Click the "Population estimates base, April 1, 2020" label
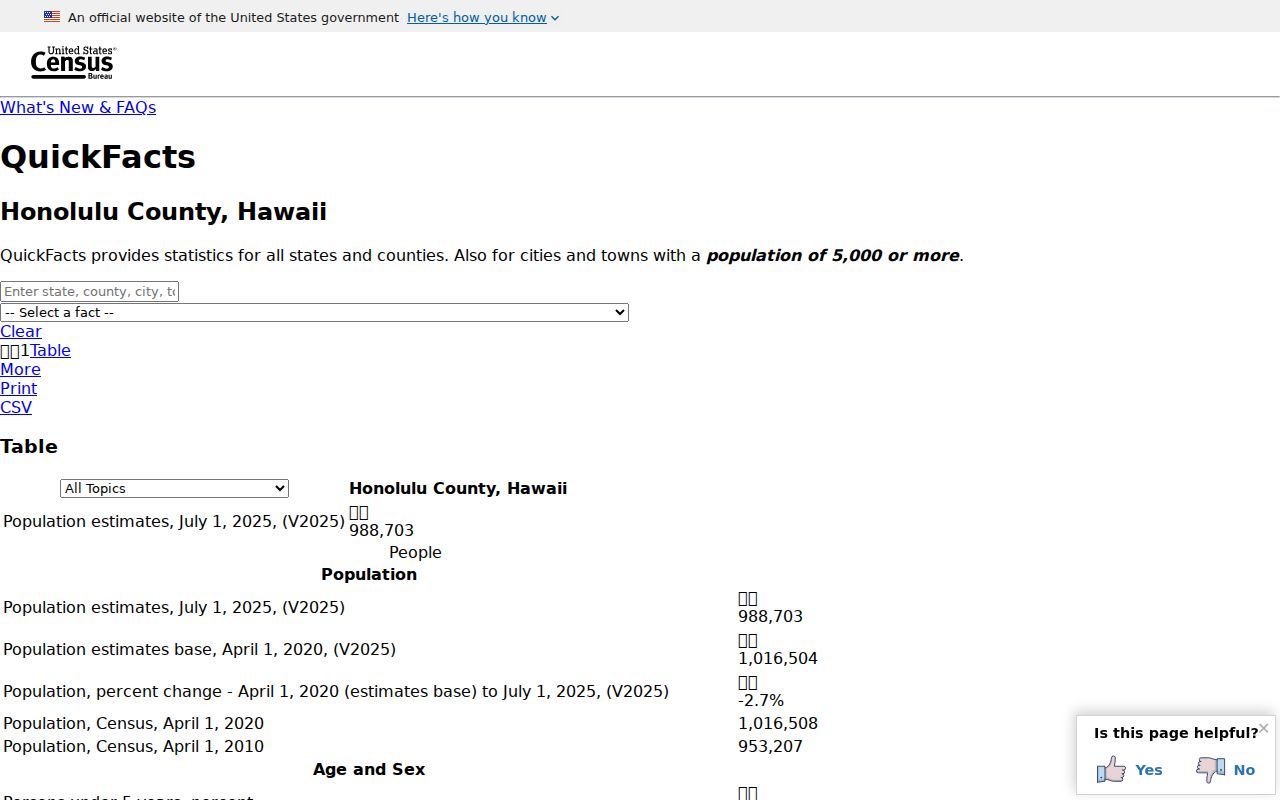 [x=199, y=649]
